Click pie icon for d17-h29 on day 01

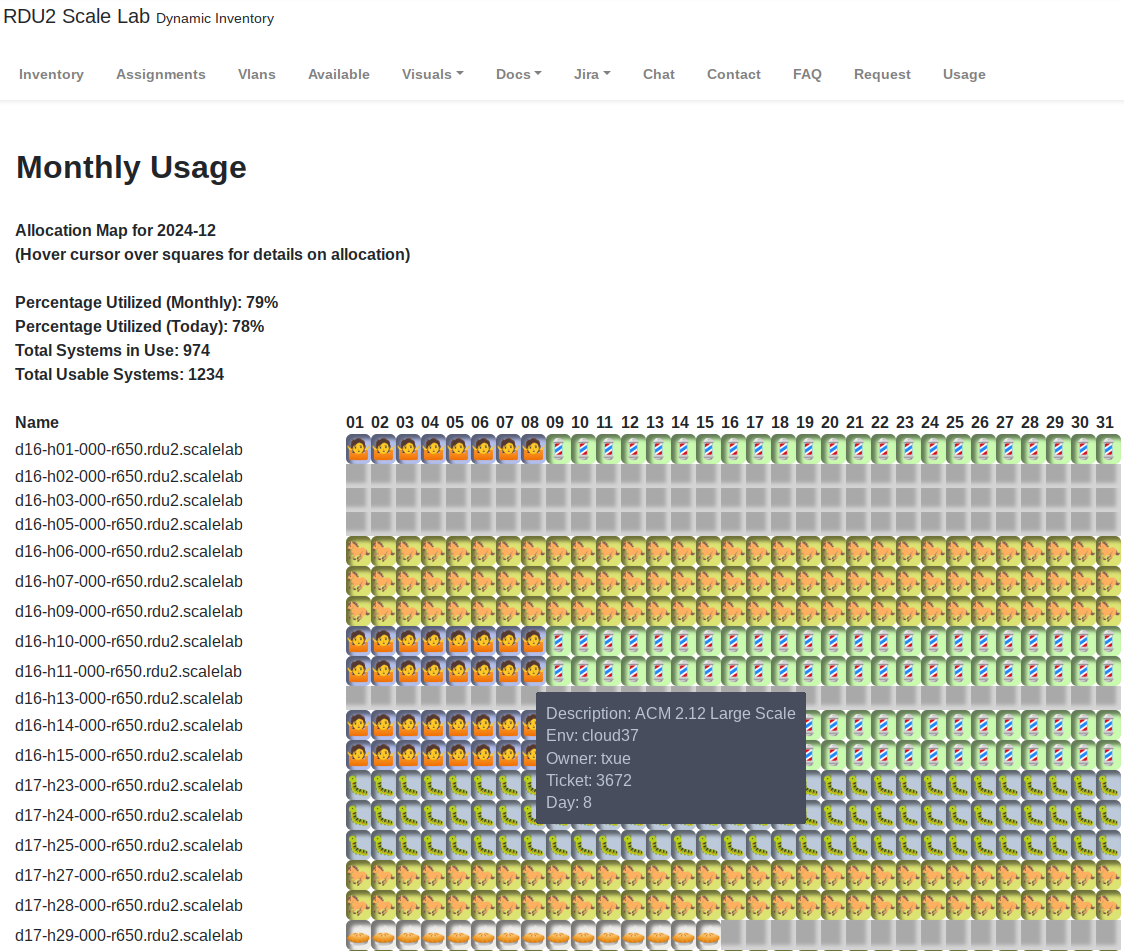[358, 935]
